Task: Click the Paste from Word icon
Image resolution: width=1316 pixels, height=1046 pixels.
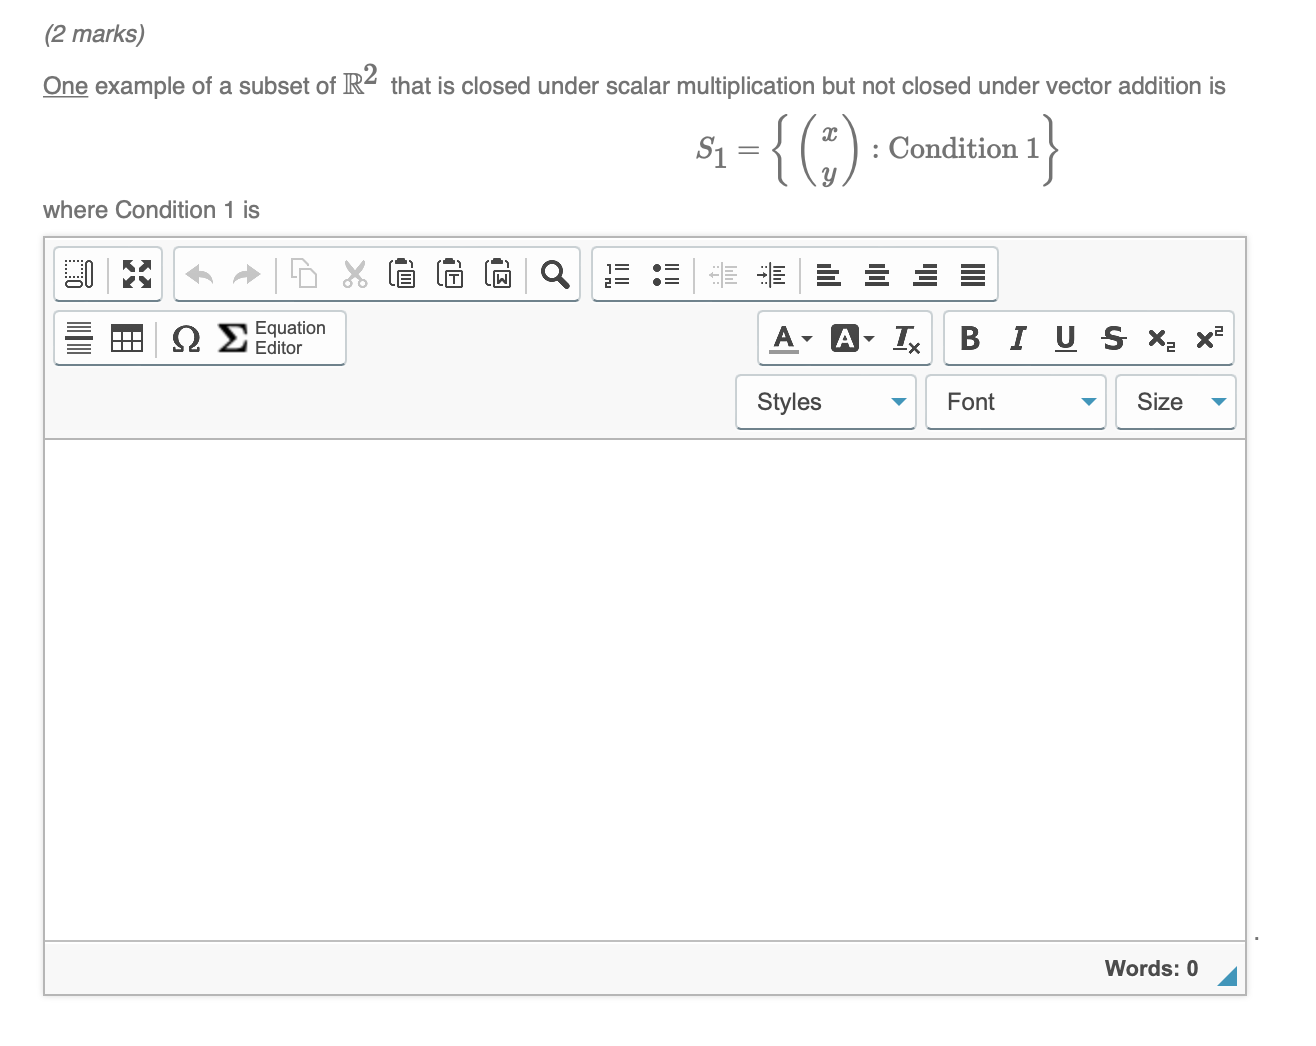Action: tap(498, 273)
